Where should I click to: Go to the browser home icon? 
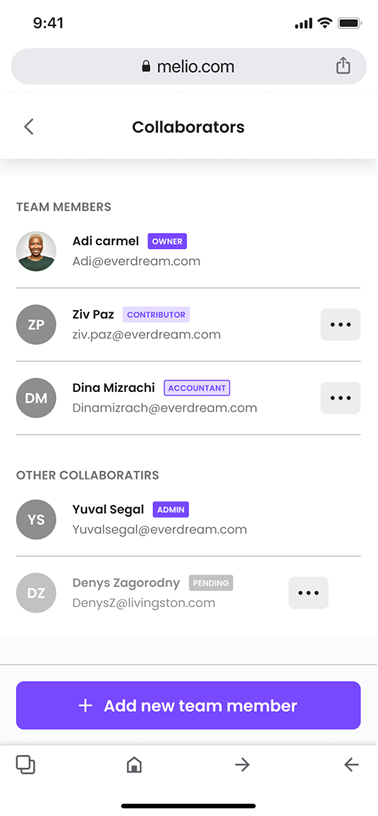134,764
